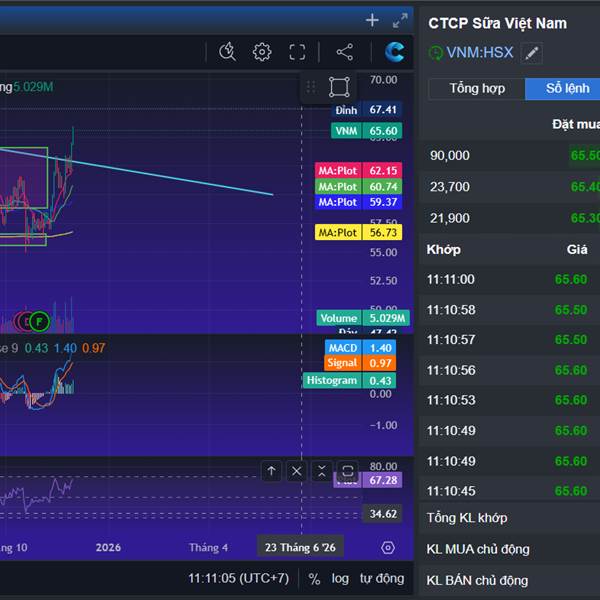Click the share chart icon

[344, 52]
